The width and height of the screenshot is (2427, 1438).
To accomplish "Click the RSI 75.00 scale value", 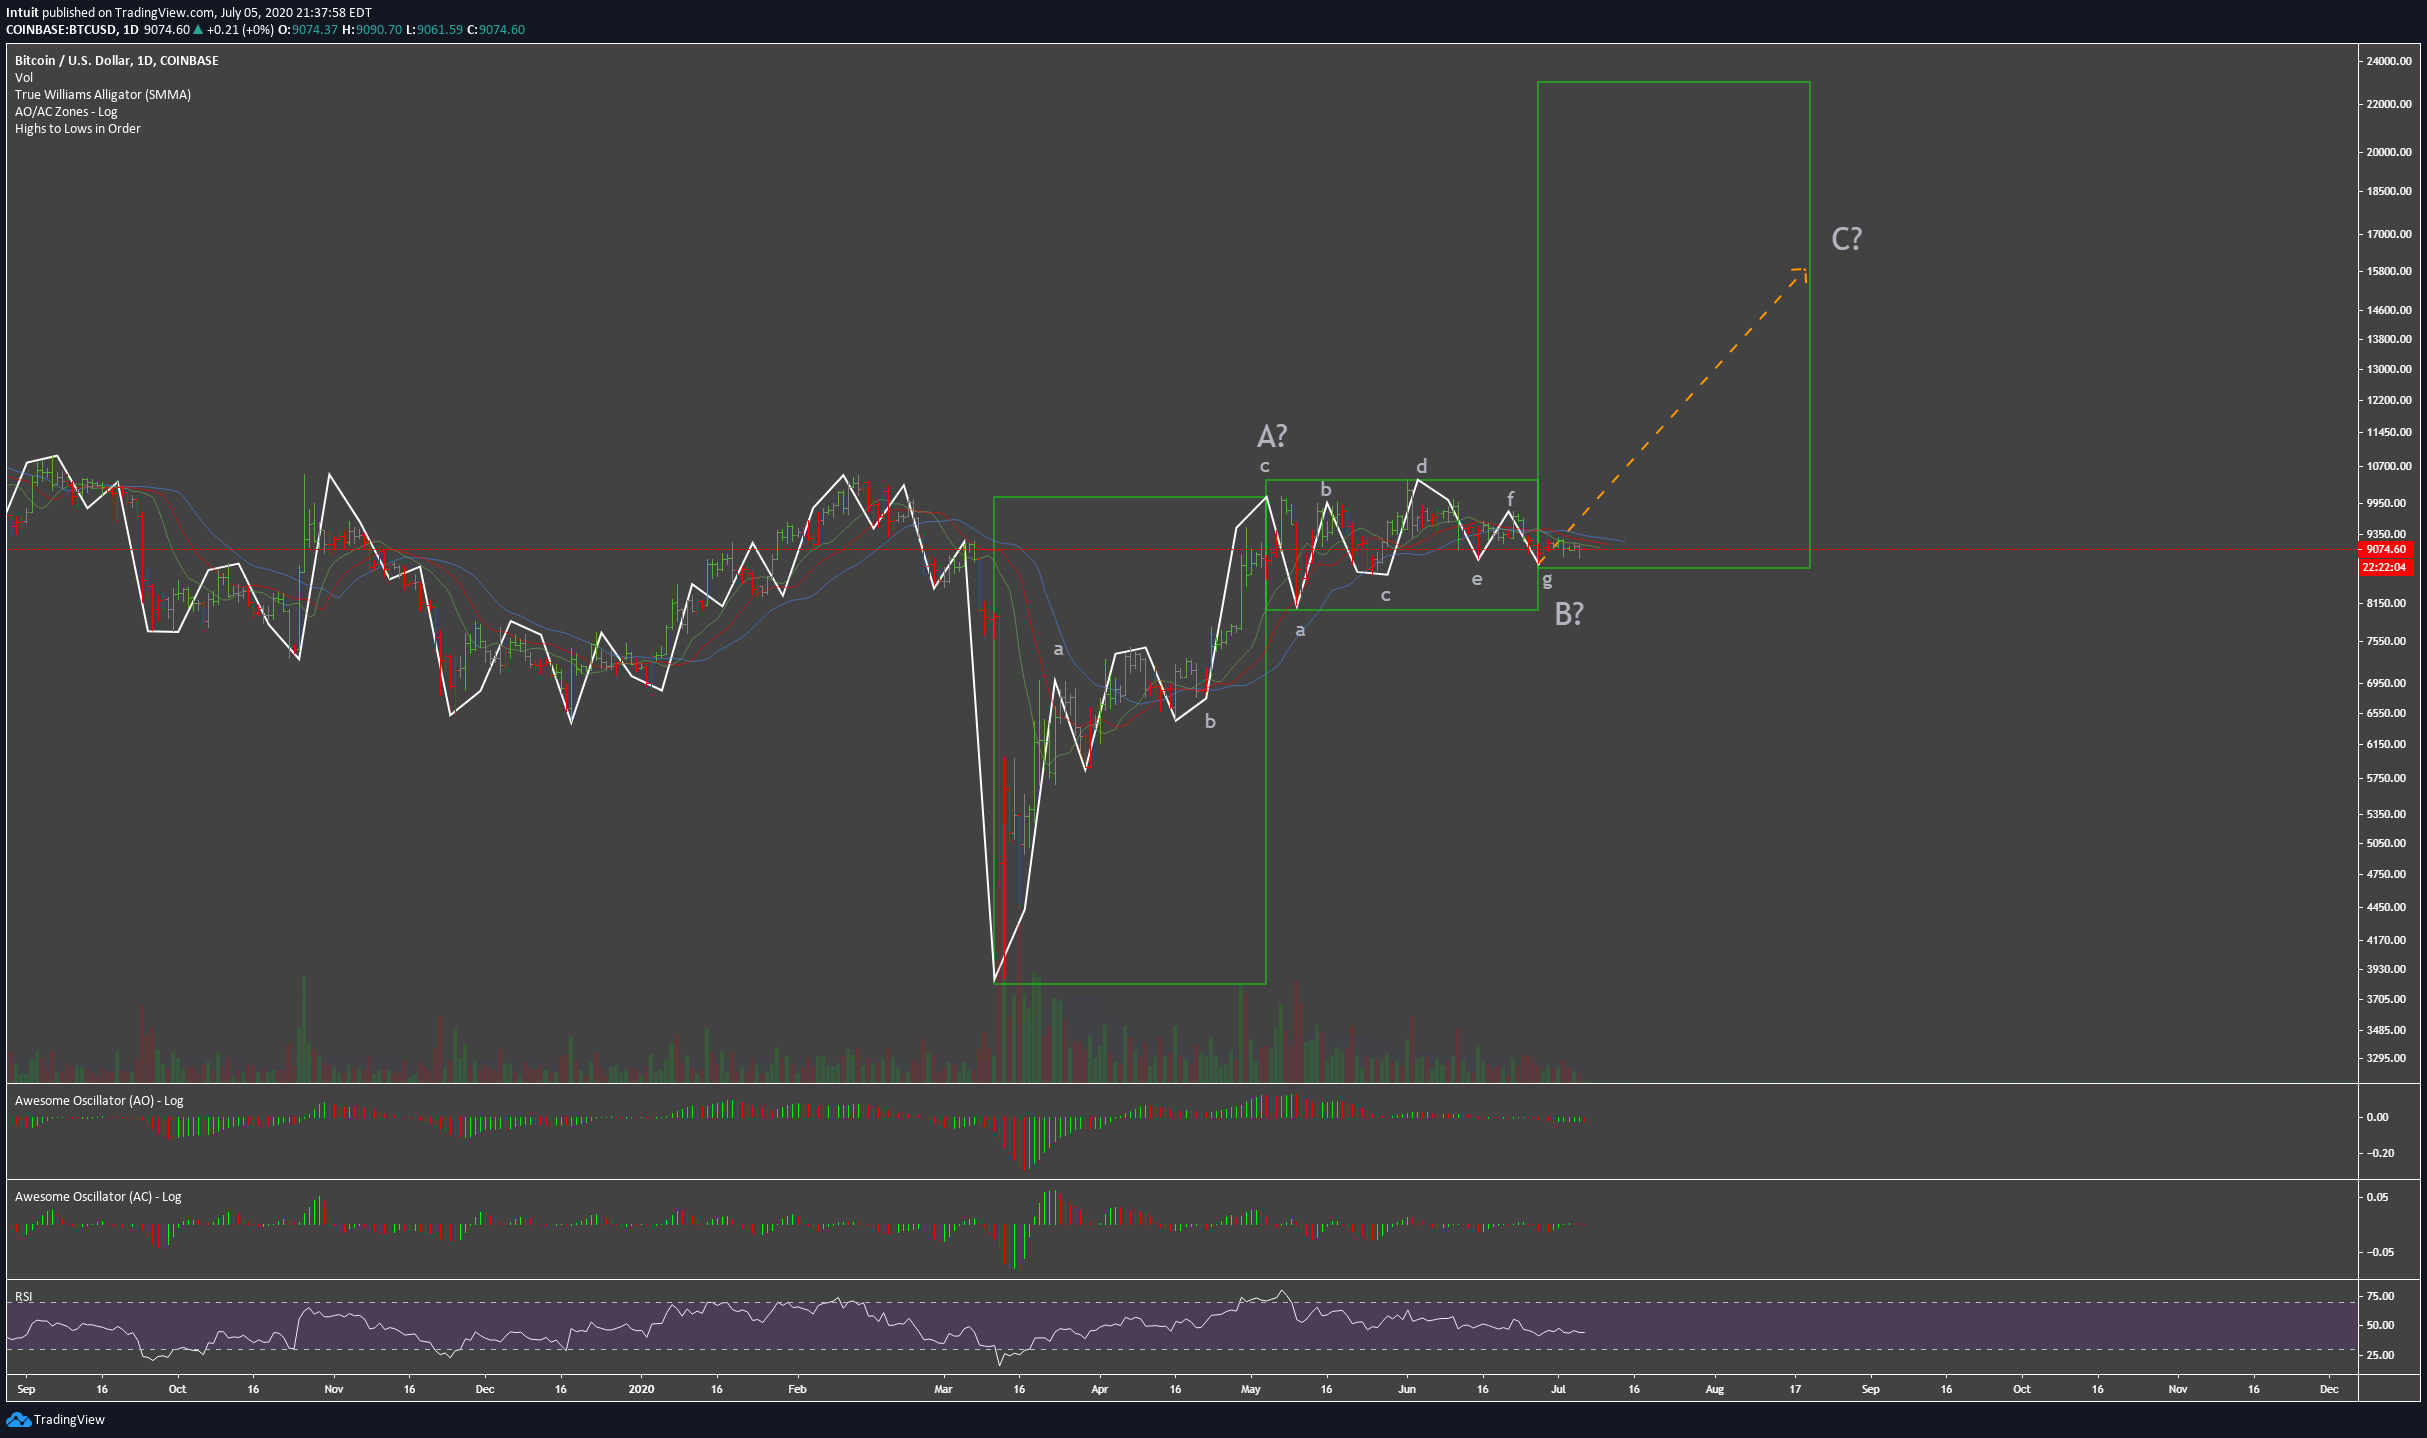I will point(2381,1296).
